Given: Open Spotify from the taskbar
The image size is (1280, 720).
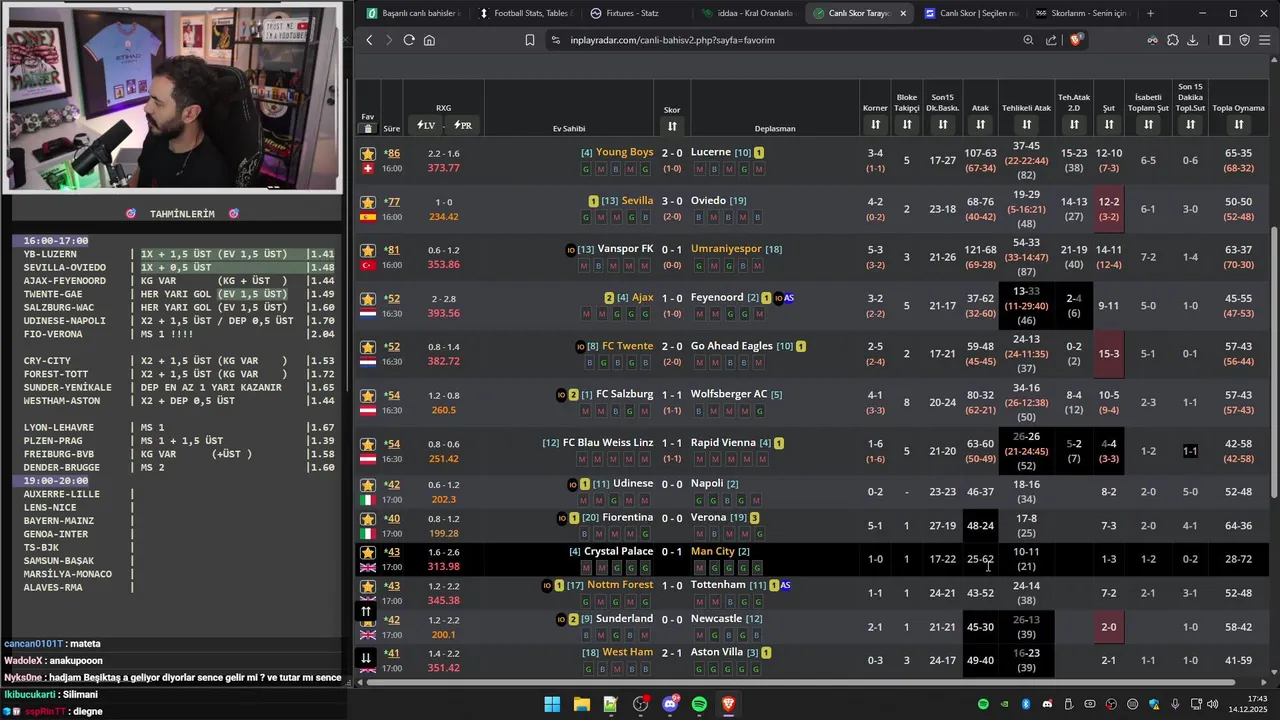Looking at the screenshot, I should pos(699,704).
